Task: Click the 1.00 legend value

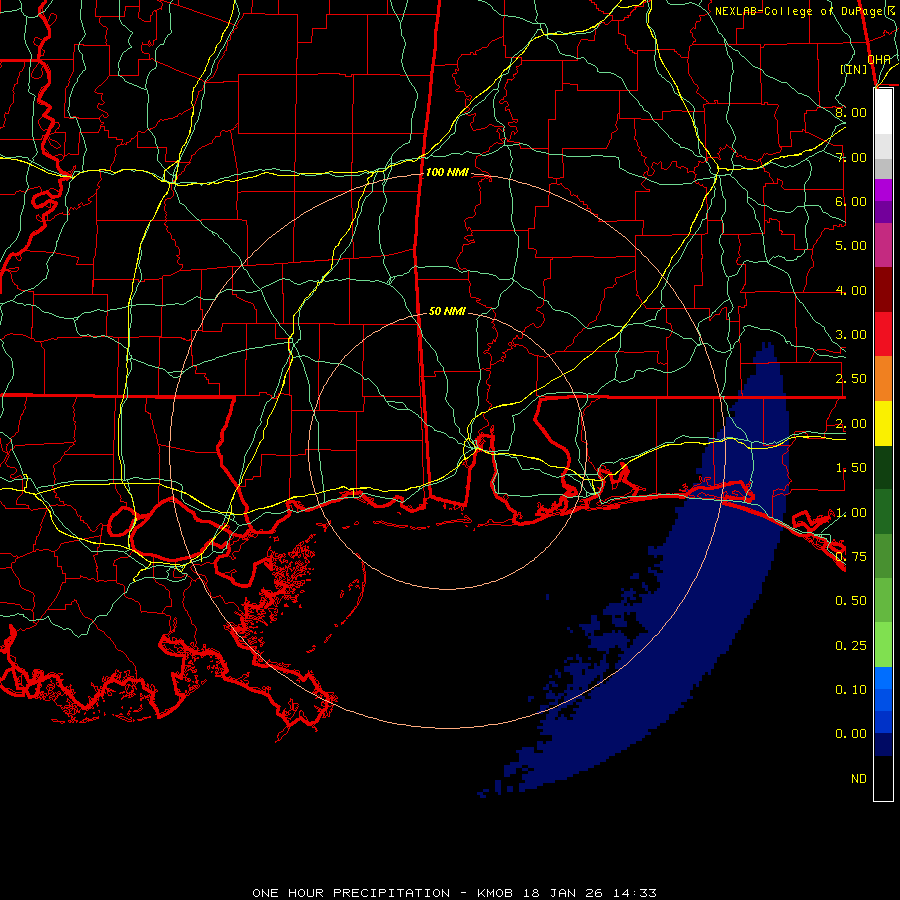Action: 851,513
